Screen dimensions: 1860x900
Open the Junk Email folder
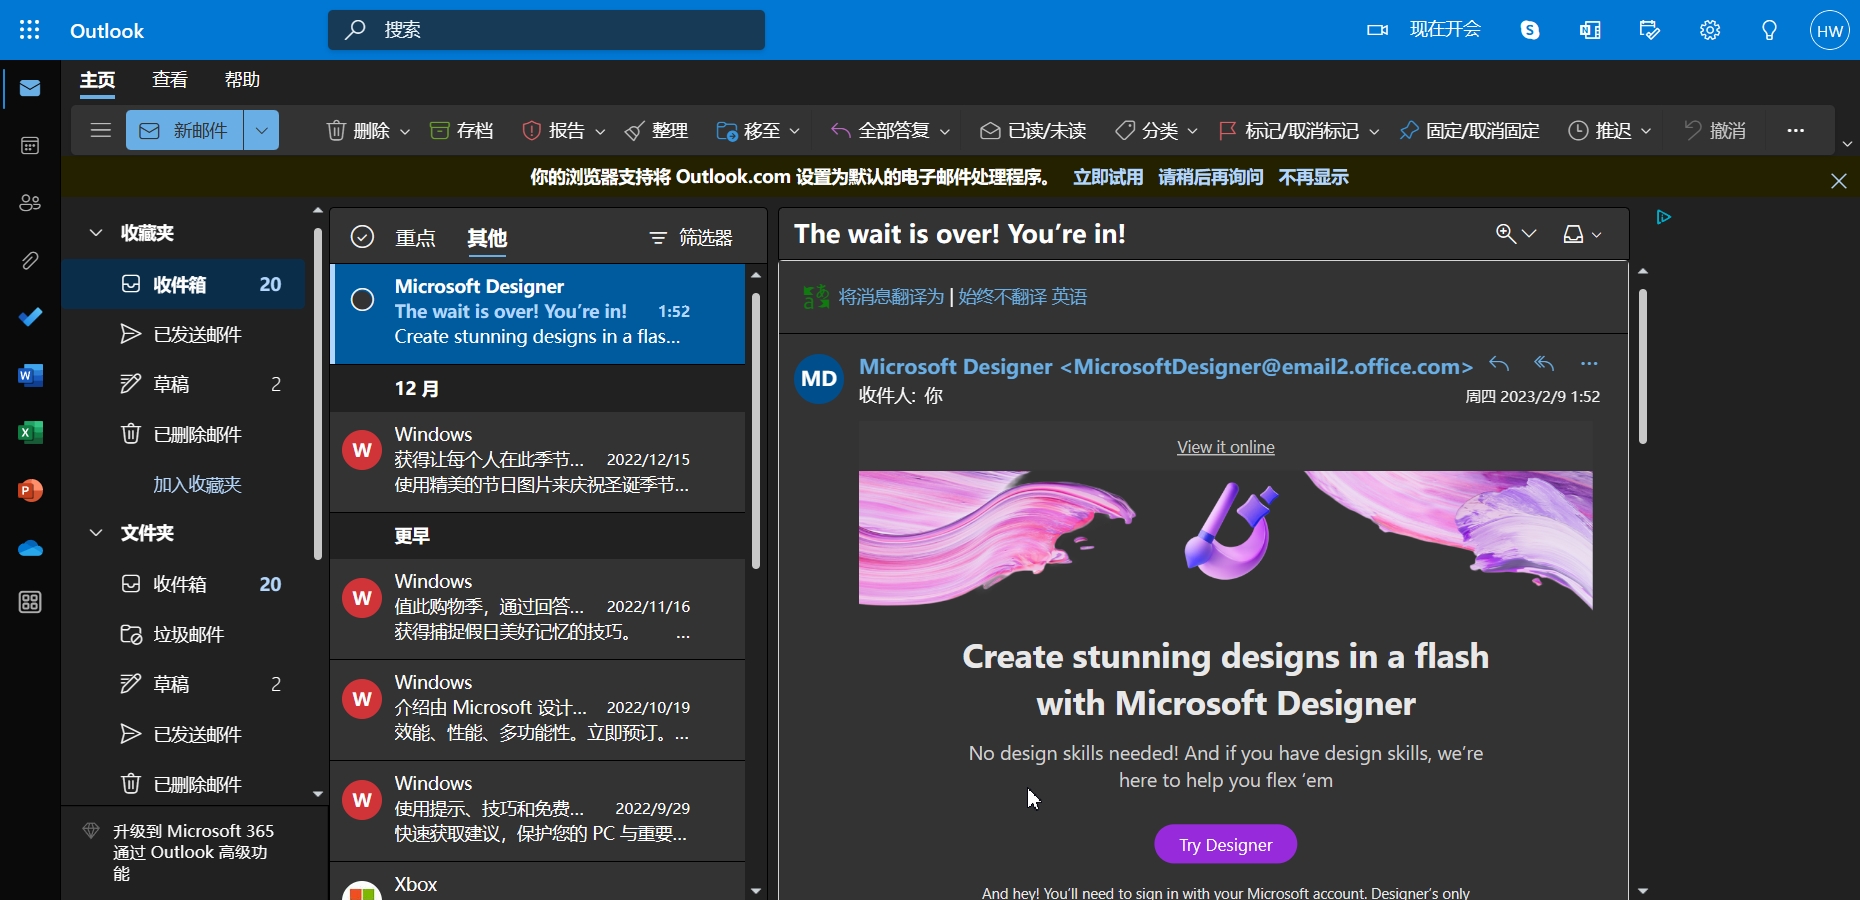[188, 634]
